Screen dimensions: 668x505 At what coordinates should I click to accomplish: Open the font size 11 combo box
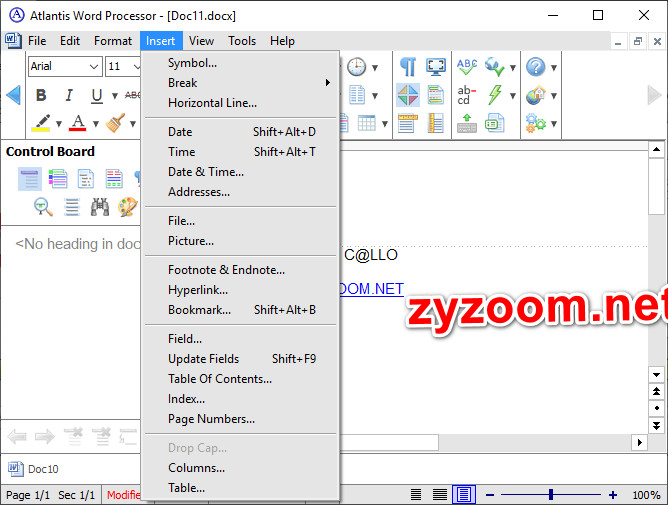pos(123,66)
